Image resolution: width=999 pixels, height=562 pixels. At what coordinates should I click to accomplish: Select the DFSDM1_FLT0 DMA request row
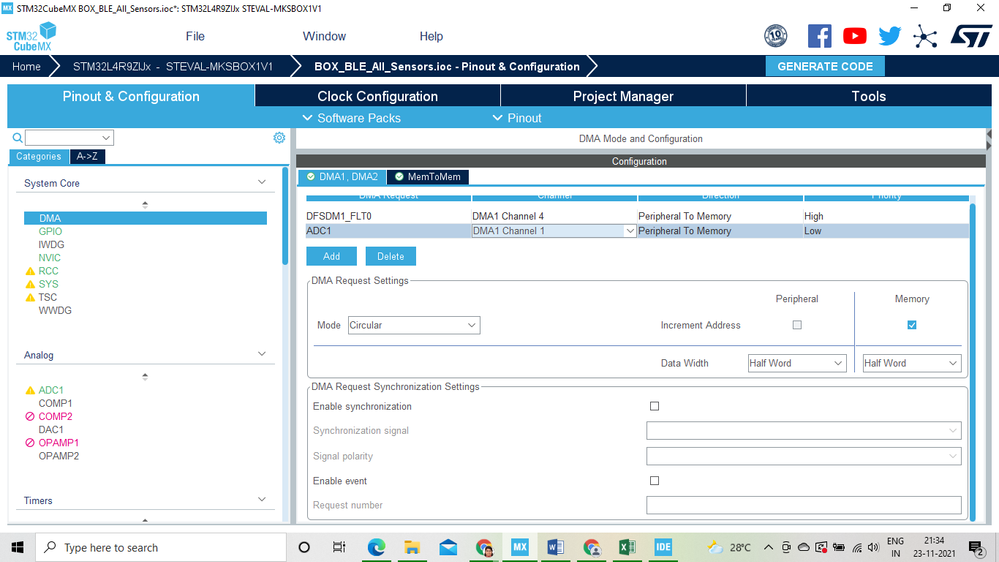[x=637, y=216]
